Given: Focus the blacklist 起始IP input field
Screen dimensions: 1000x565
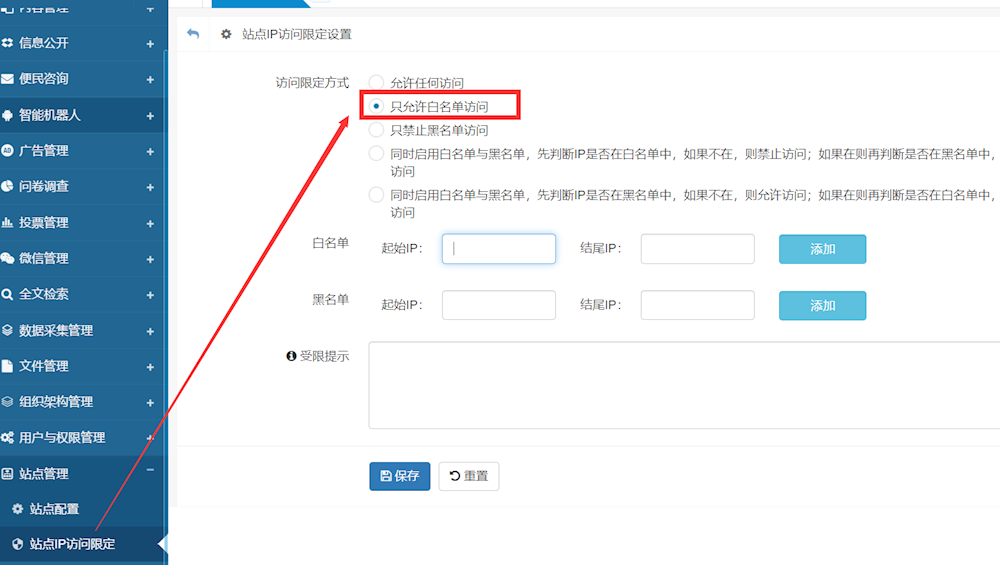Looking at the screenshot, I should pyautogui.click(x=499, y=305).
